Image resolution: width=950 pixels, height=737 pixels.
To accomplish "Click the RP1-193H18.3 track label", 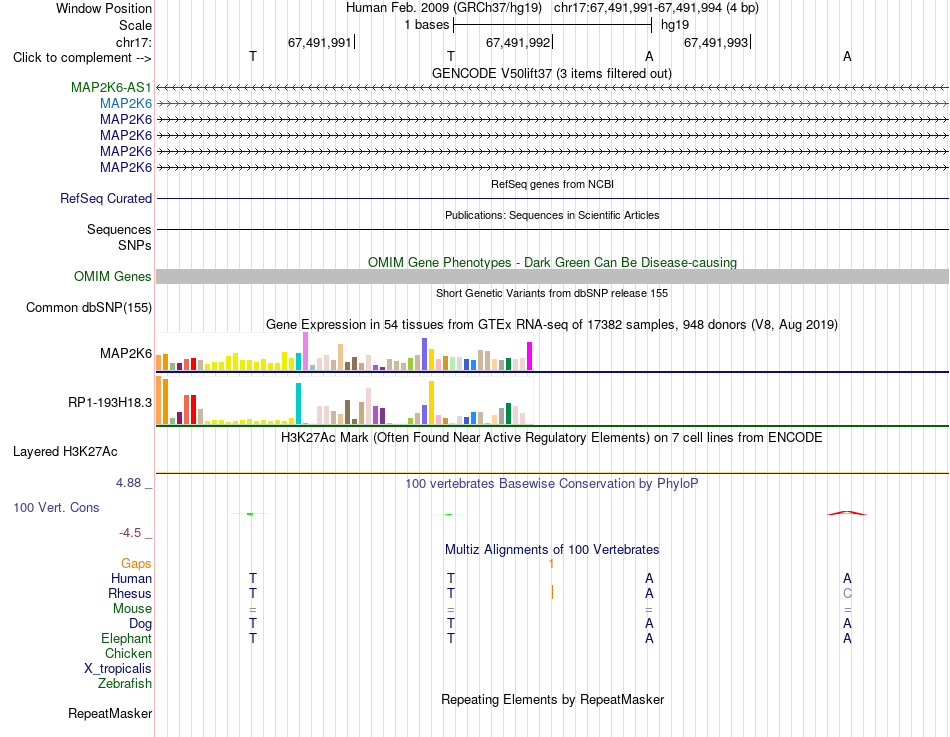I will 110,402.
